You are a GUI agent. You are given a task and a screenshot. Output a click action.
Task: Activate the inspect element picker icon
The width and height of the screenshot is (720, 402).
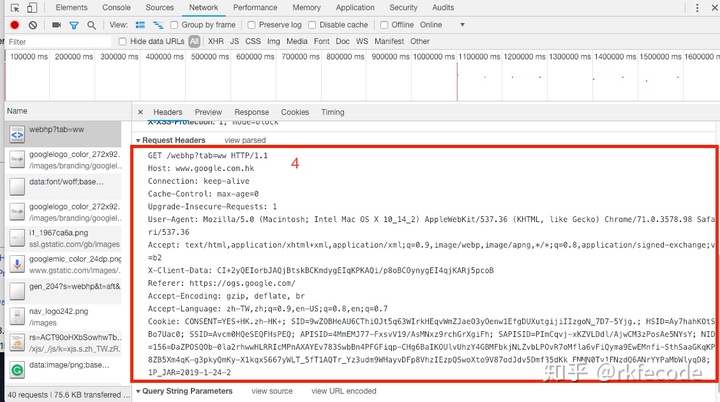pos(15,8)
